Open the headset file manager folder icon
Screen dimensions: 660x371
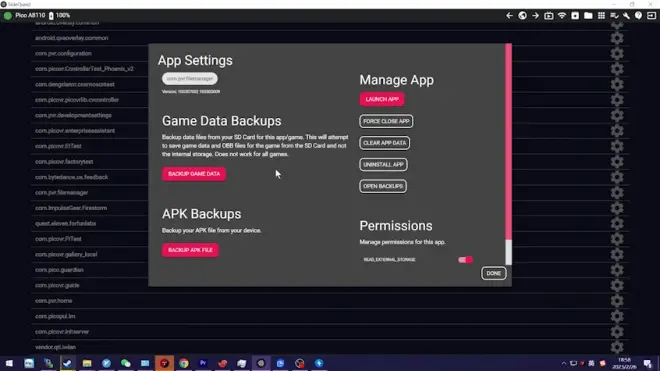[588, 16]
